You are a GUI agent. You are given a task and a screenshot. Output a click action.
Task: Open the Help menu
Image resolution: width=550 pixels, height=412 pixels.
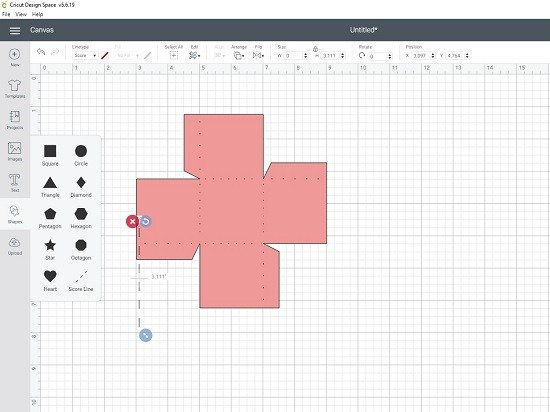[x=37, y=14]
